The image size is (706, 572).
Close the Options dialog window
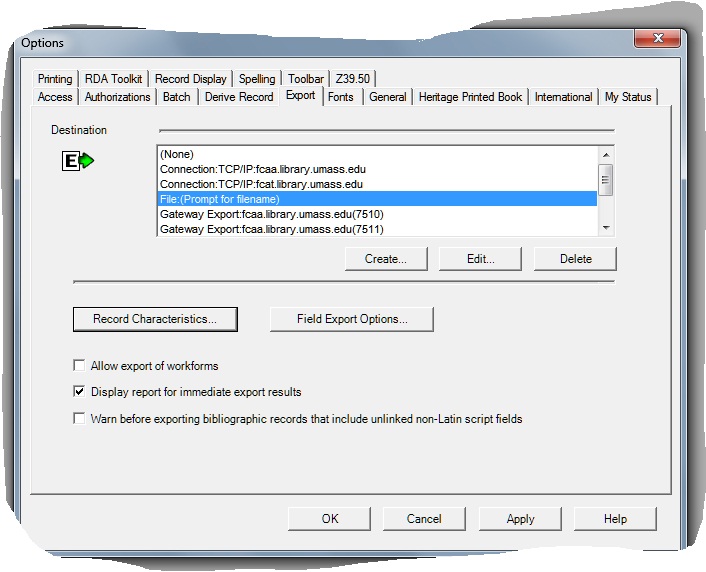[657, 37]
